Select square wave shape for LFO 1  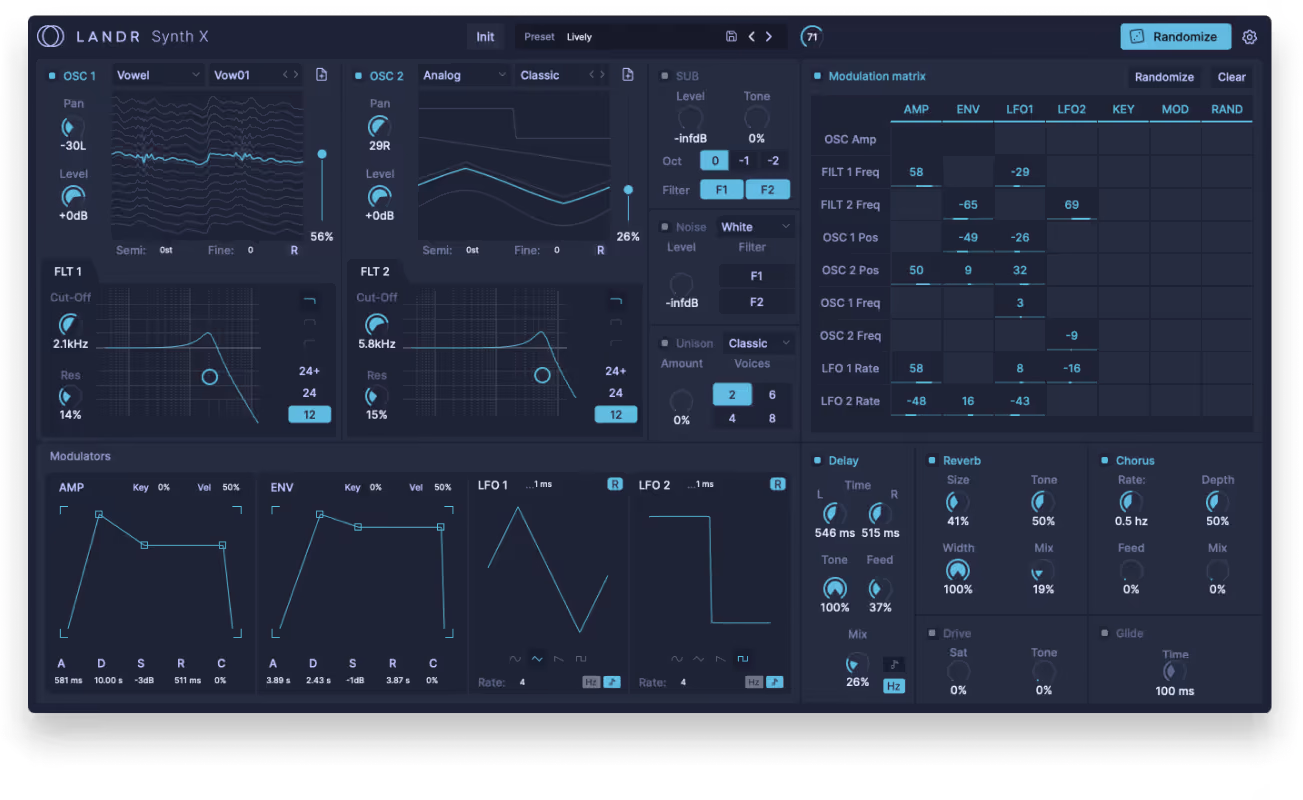point(581,659)
